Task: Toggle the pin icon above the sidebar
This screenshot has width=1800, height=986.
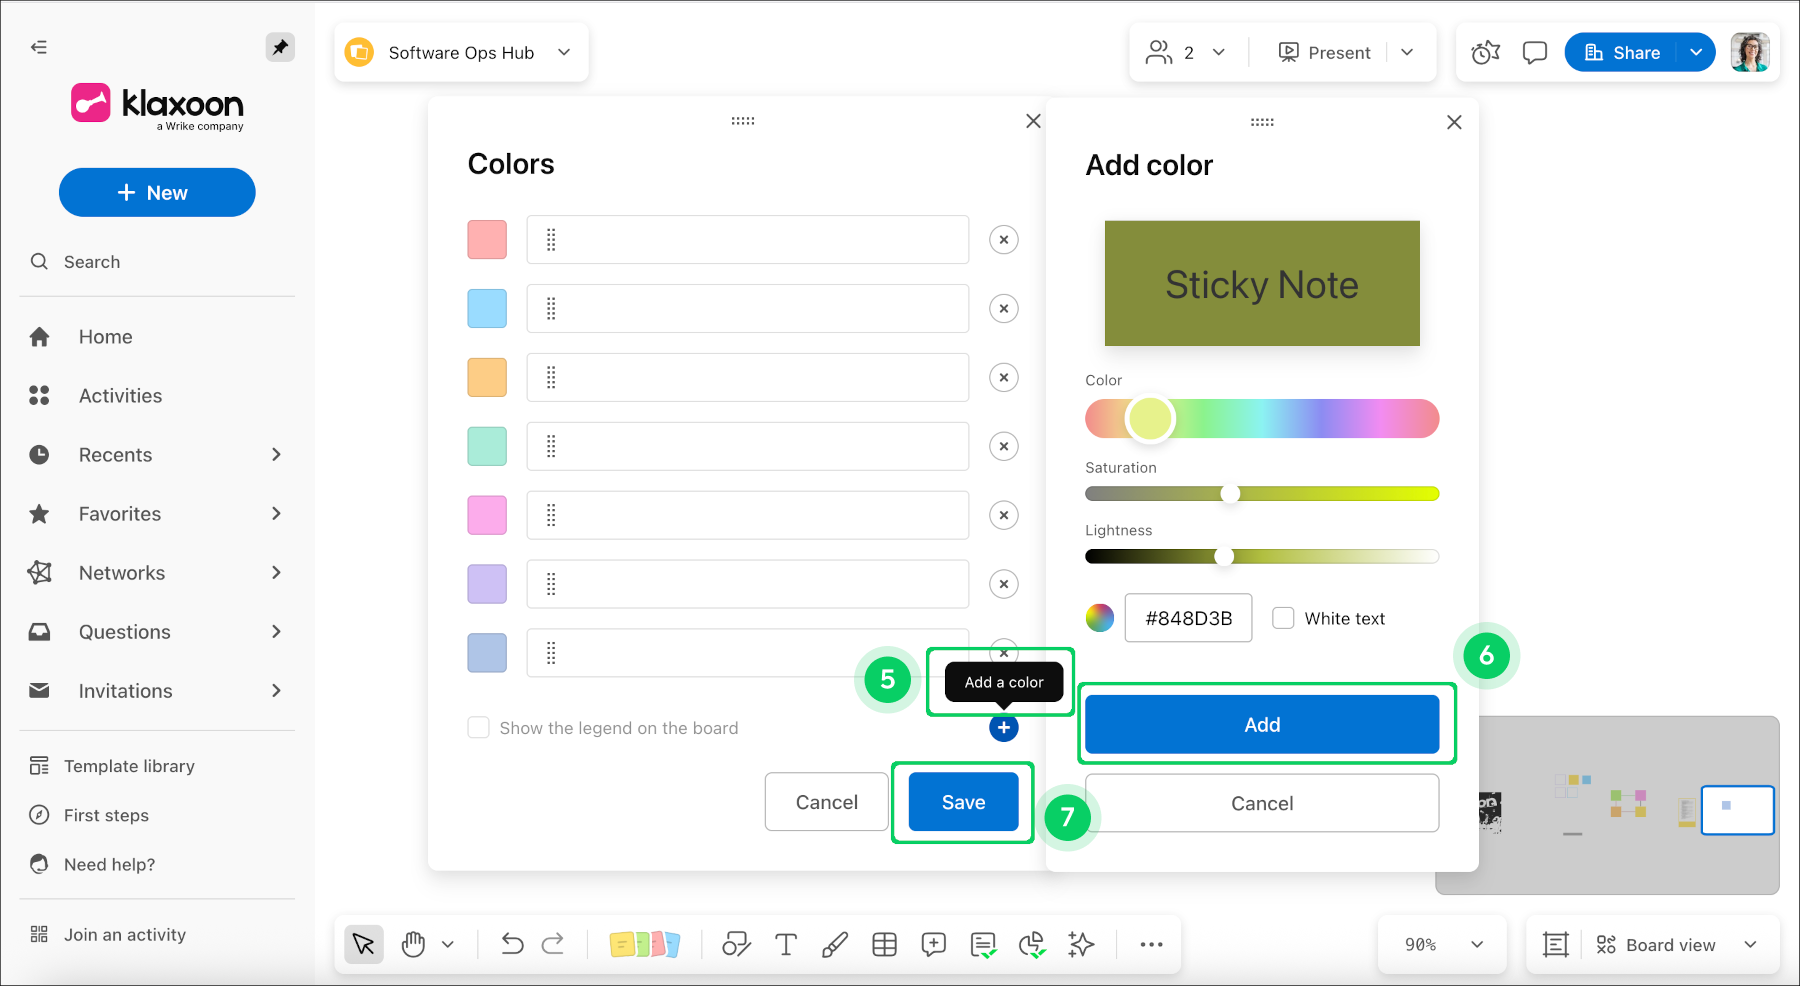Action: point(281,46)
